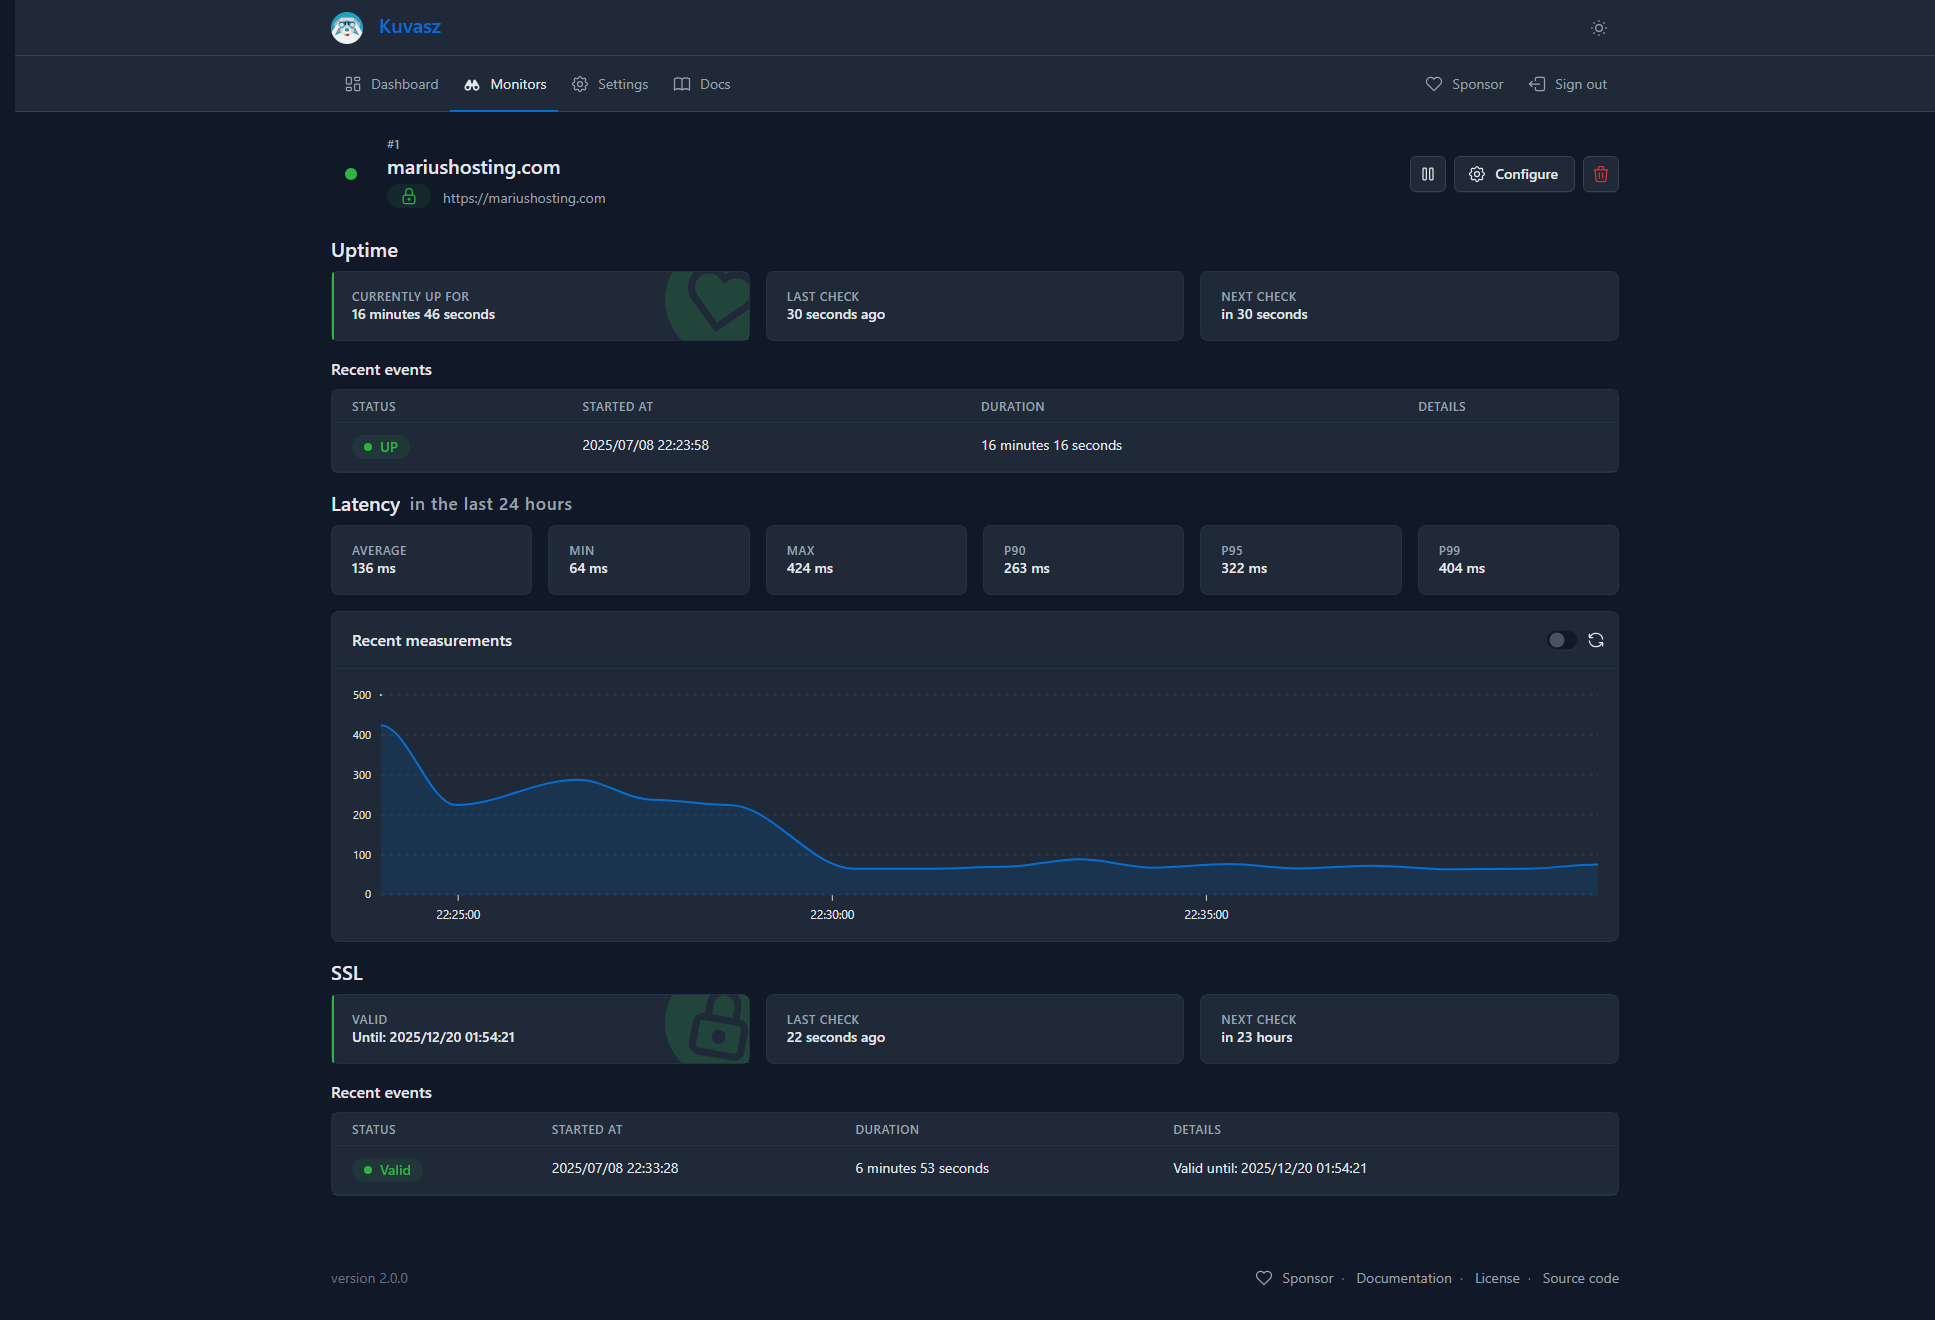The width and height of the screenshot is (1935, 1320).
Task: Click the P95 322 ms card
Action: [1301, 560]
